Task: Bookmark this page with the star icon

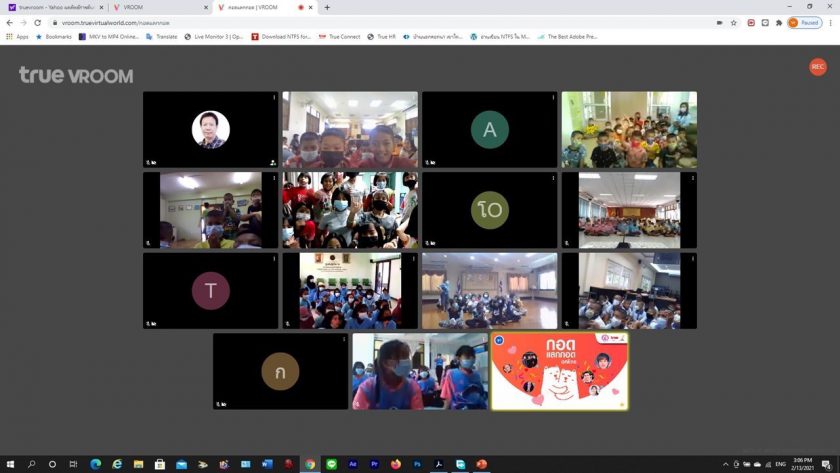Action: click(x=733, y=22)
